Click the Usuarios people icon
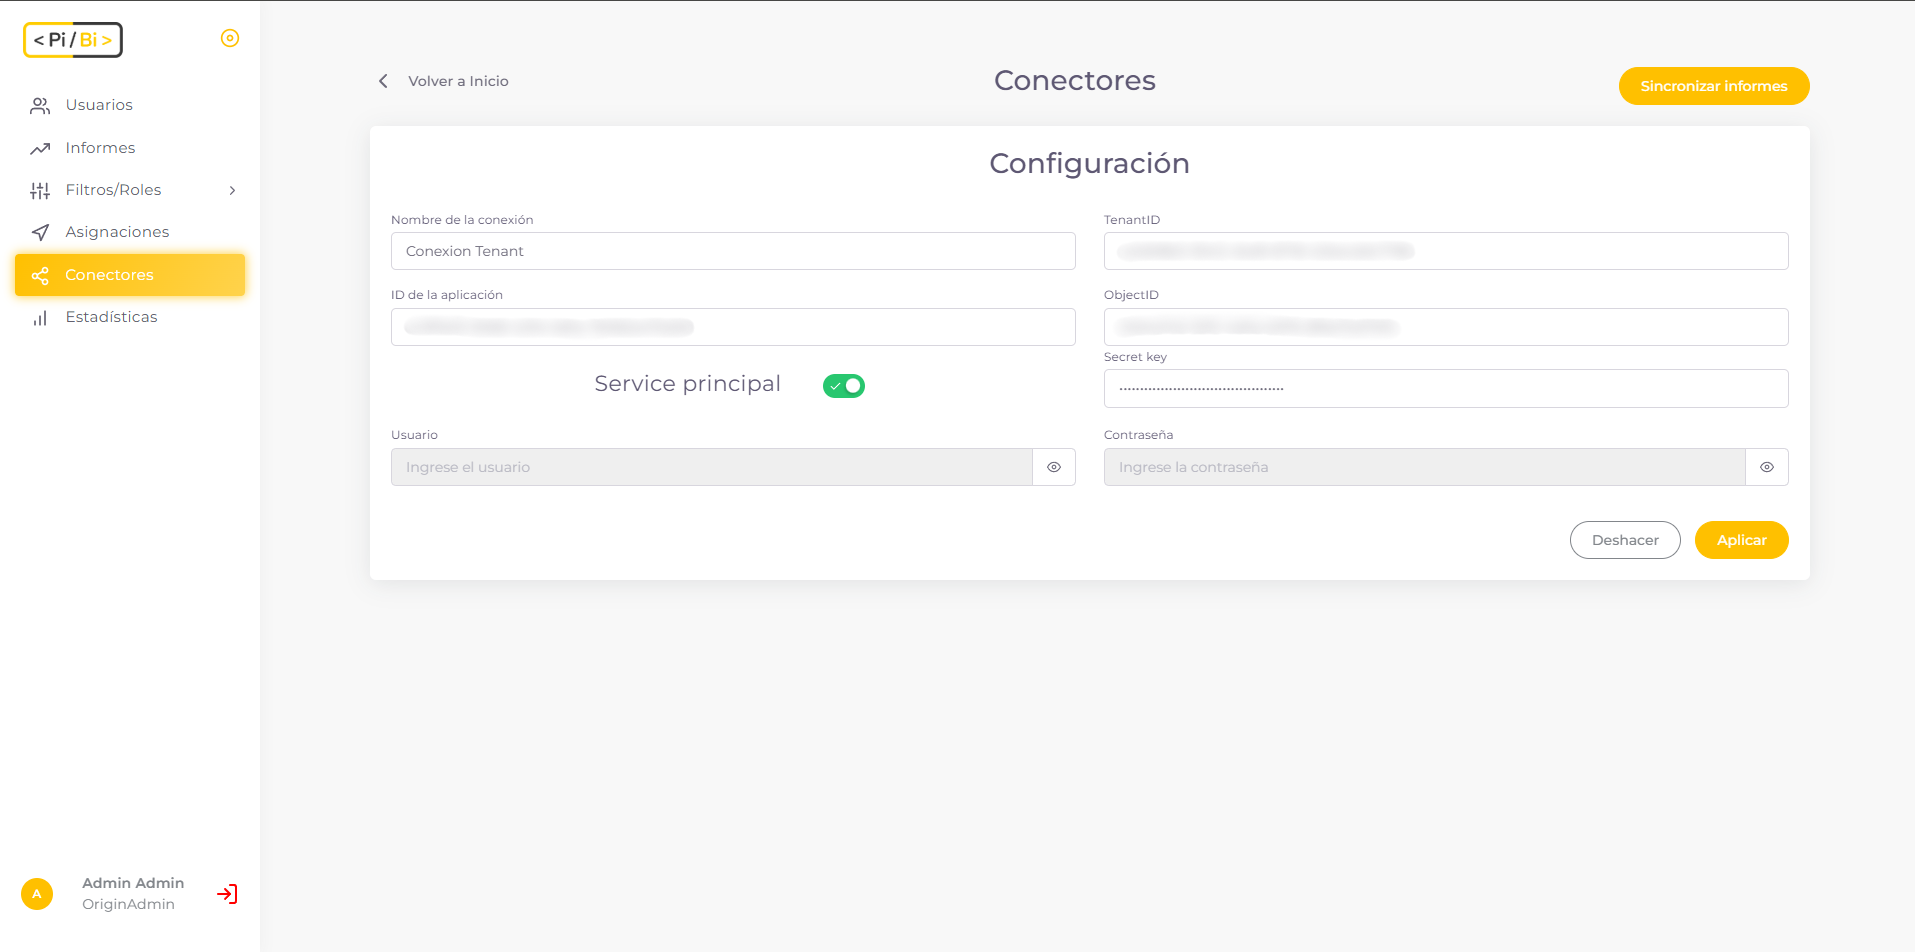 click(x=40, y=105)
